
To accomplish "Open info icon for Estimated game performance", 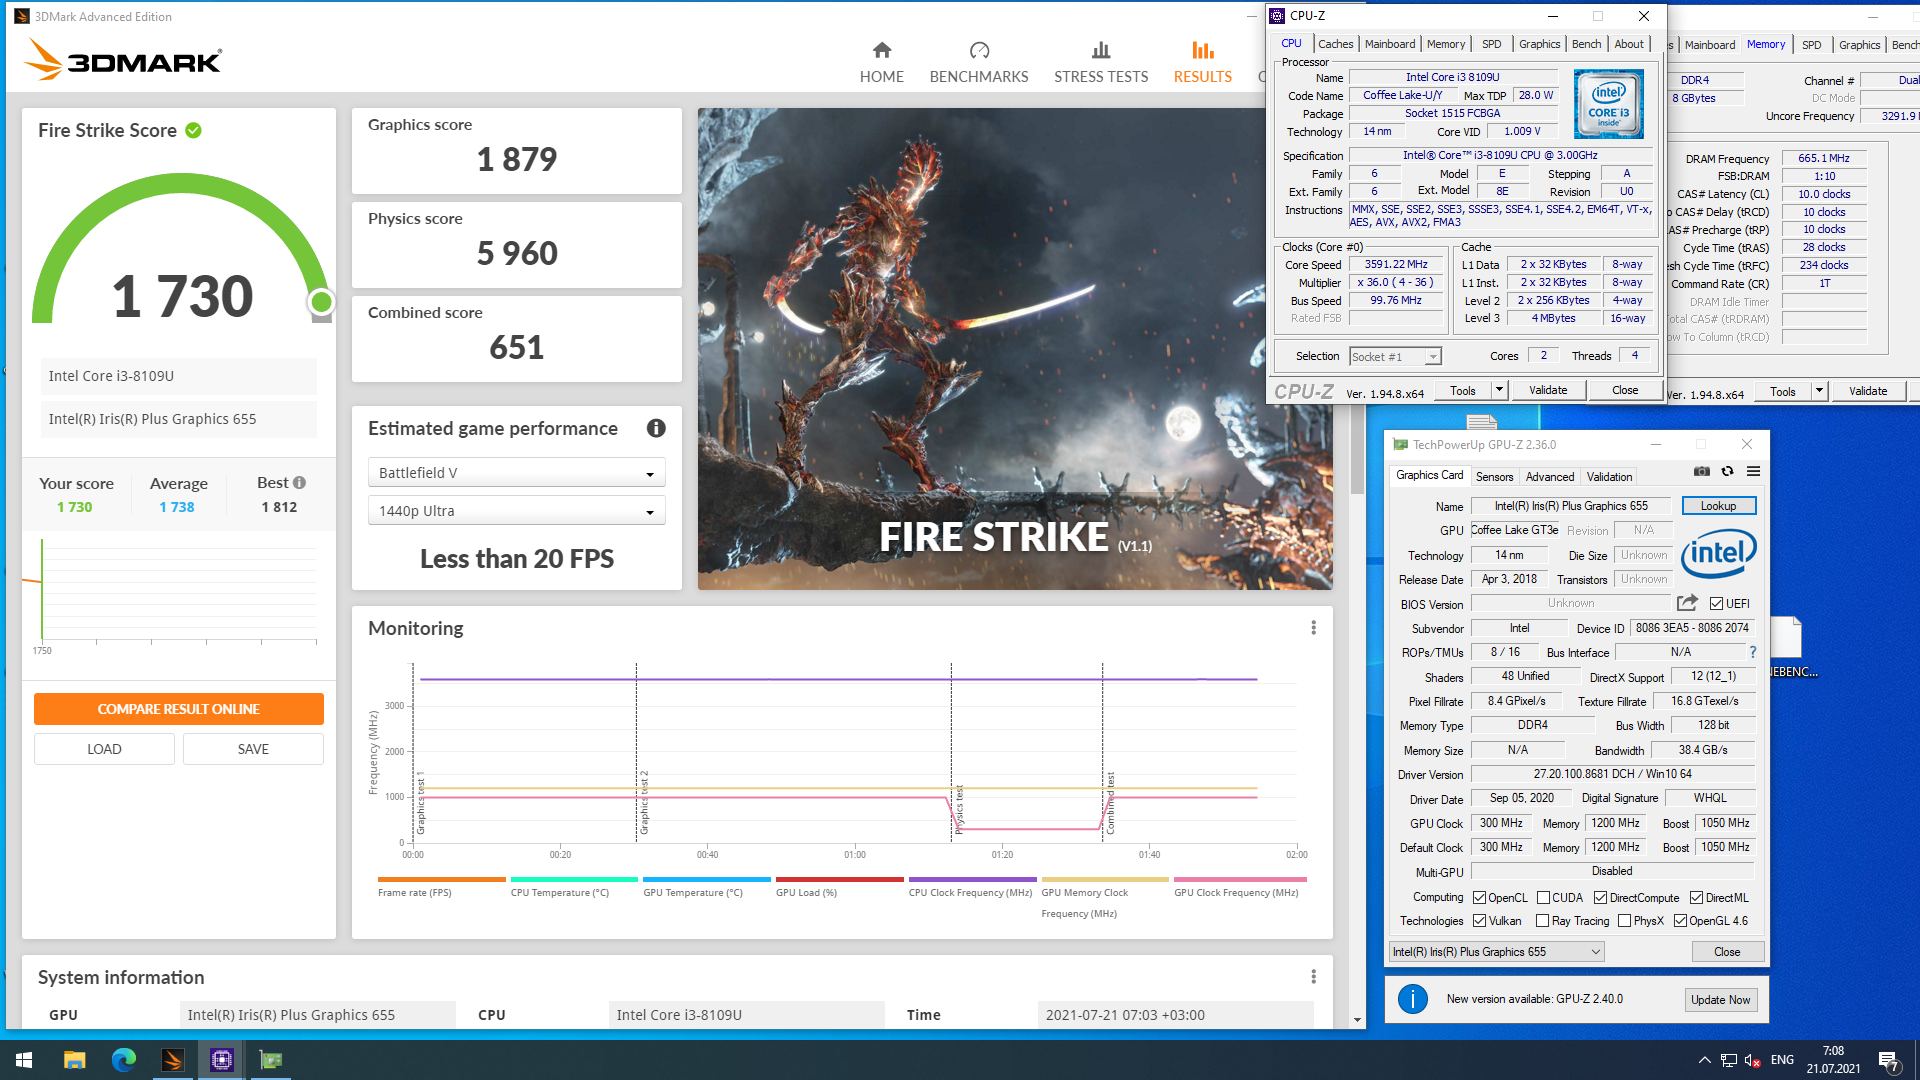I will click(656, 428).
